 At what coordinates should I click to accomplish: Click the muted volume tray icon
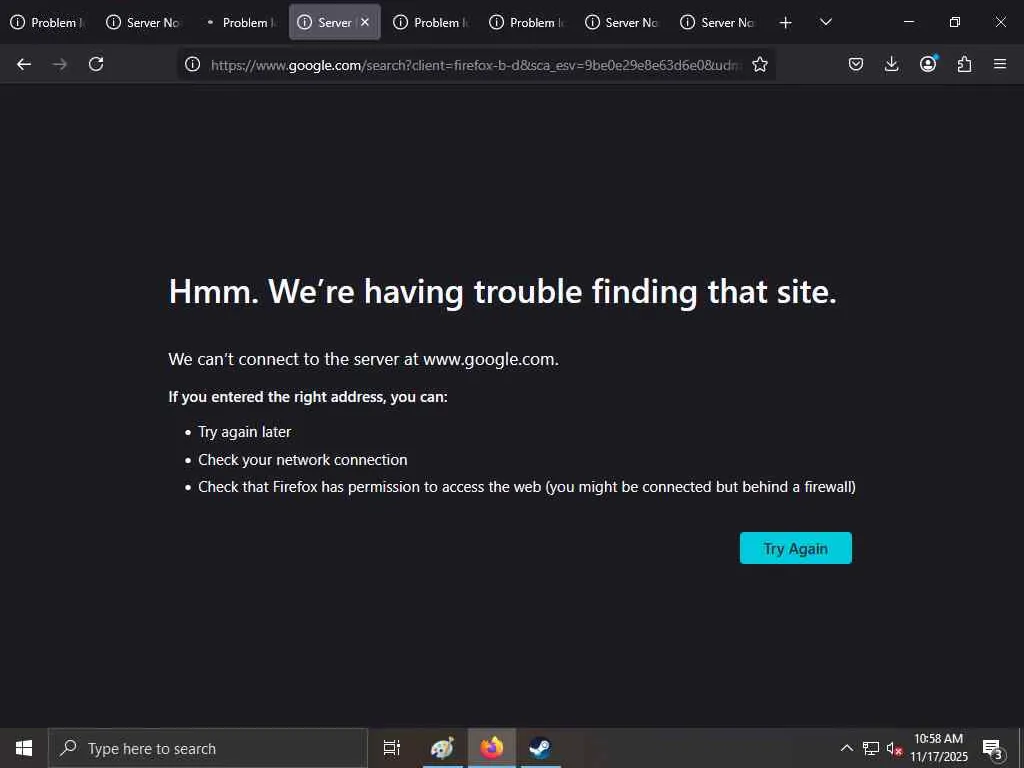(x=894, y=749)
